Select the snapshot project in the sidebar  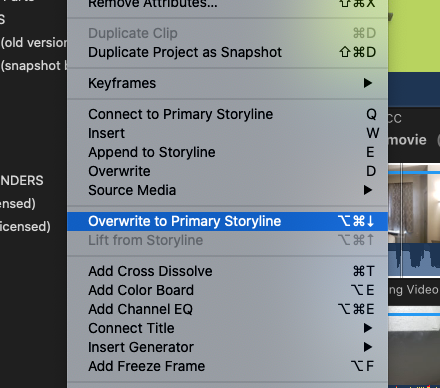[x=33, y=66]
